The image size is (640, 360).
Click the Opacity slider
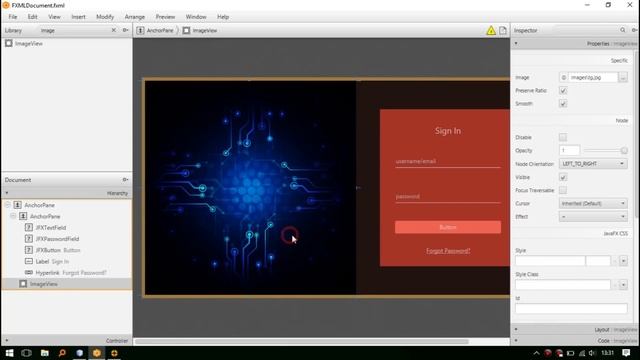pos(605,151)
